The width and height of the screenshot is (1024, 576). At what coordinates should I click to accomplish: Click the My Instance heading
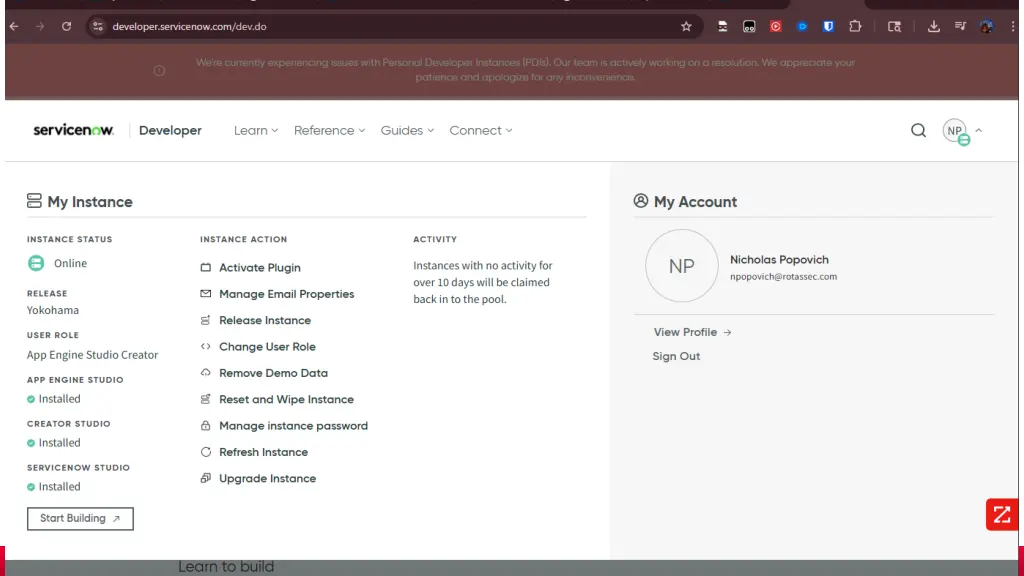tap(90, 202)
